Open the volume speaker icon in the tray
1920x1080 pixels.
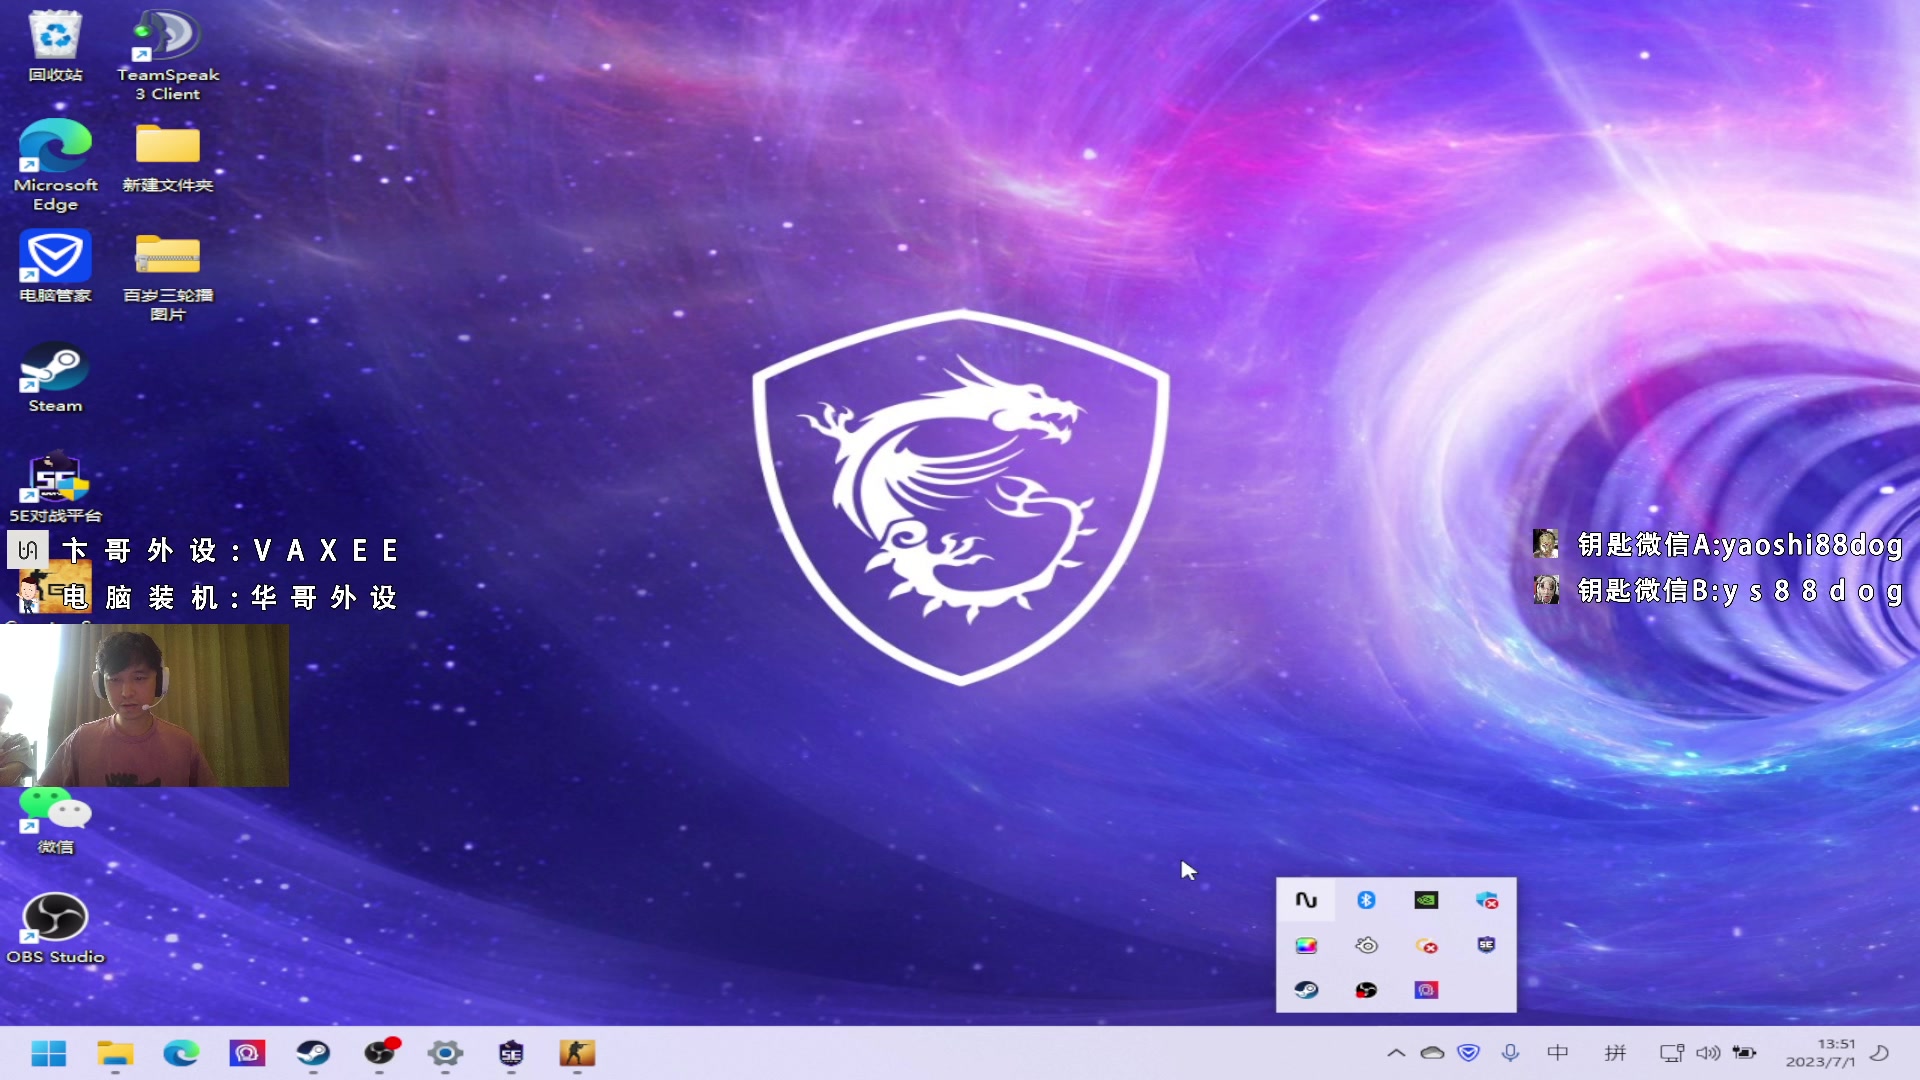click(x=1708, y=1053)
